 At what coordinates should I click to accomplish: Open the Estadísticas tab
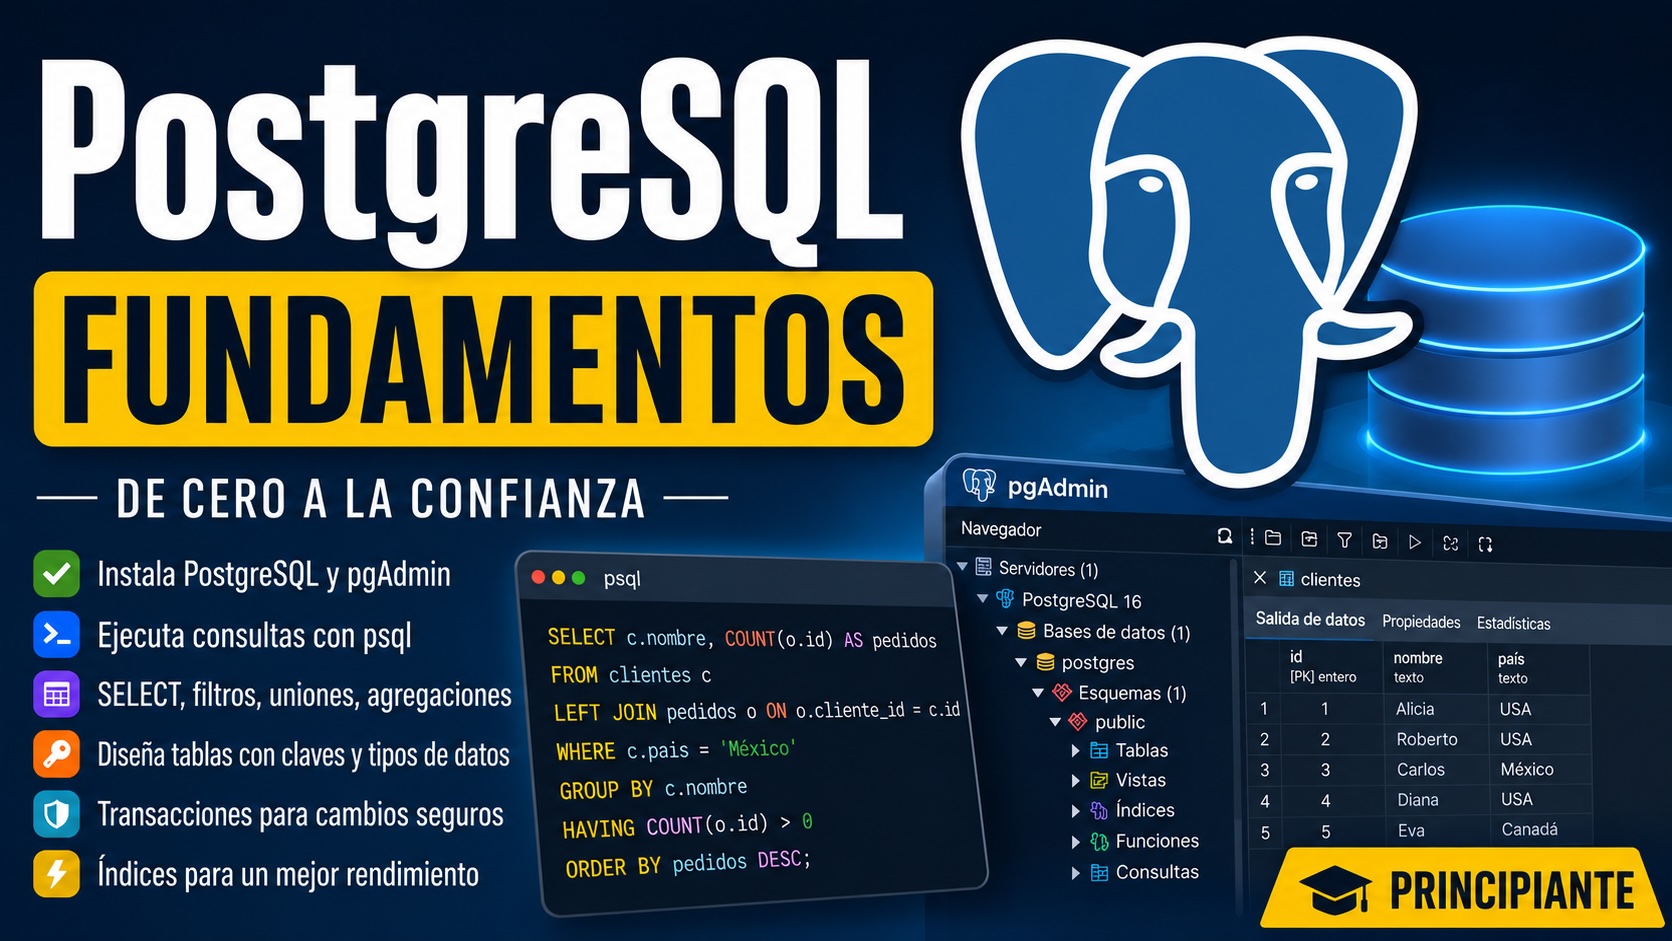(x=1514, y=623)
